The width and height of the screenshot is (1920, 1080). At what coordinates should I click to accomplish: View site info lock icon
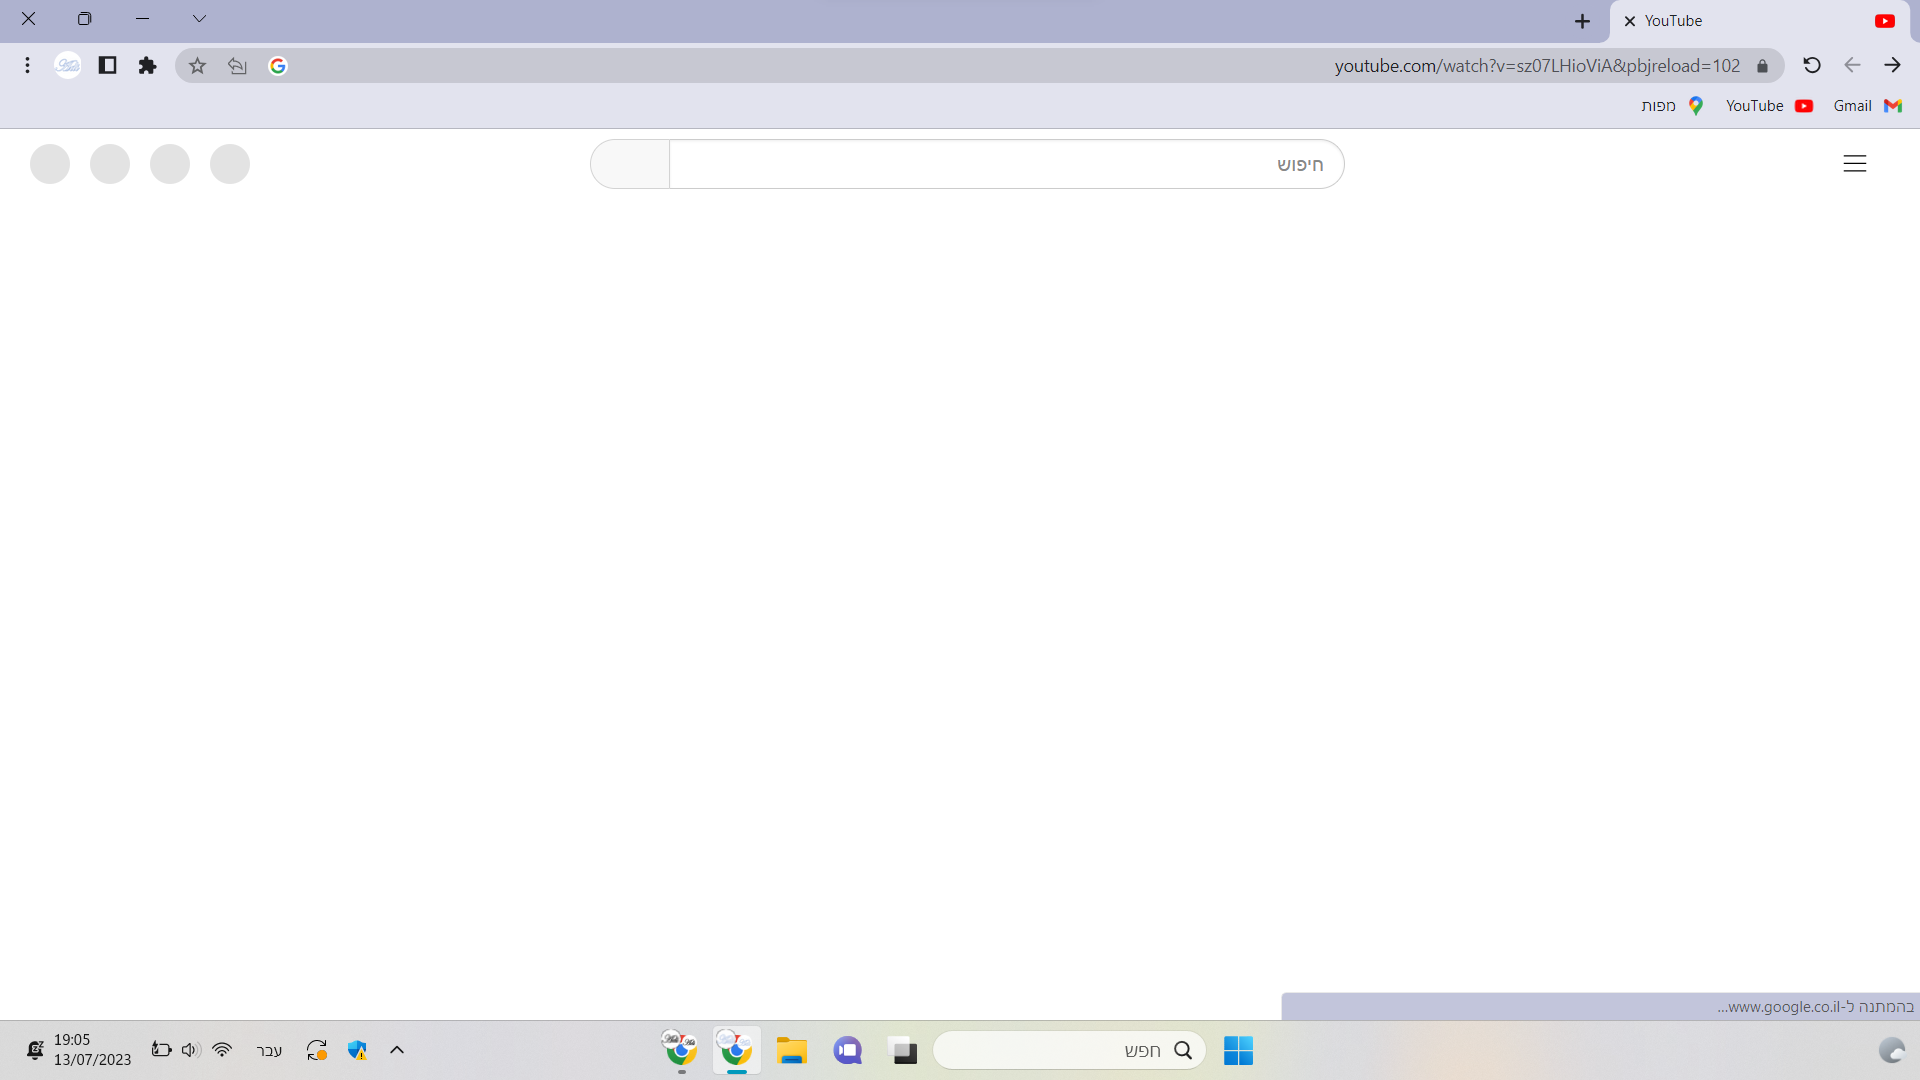[x=1762, y=66]
